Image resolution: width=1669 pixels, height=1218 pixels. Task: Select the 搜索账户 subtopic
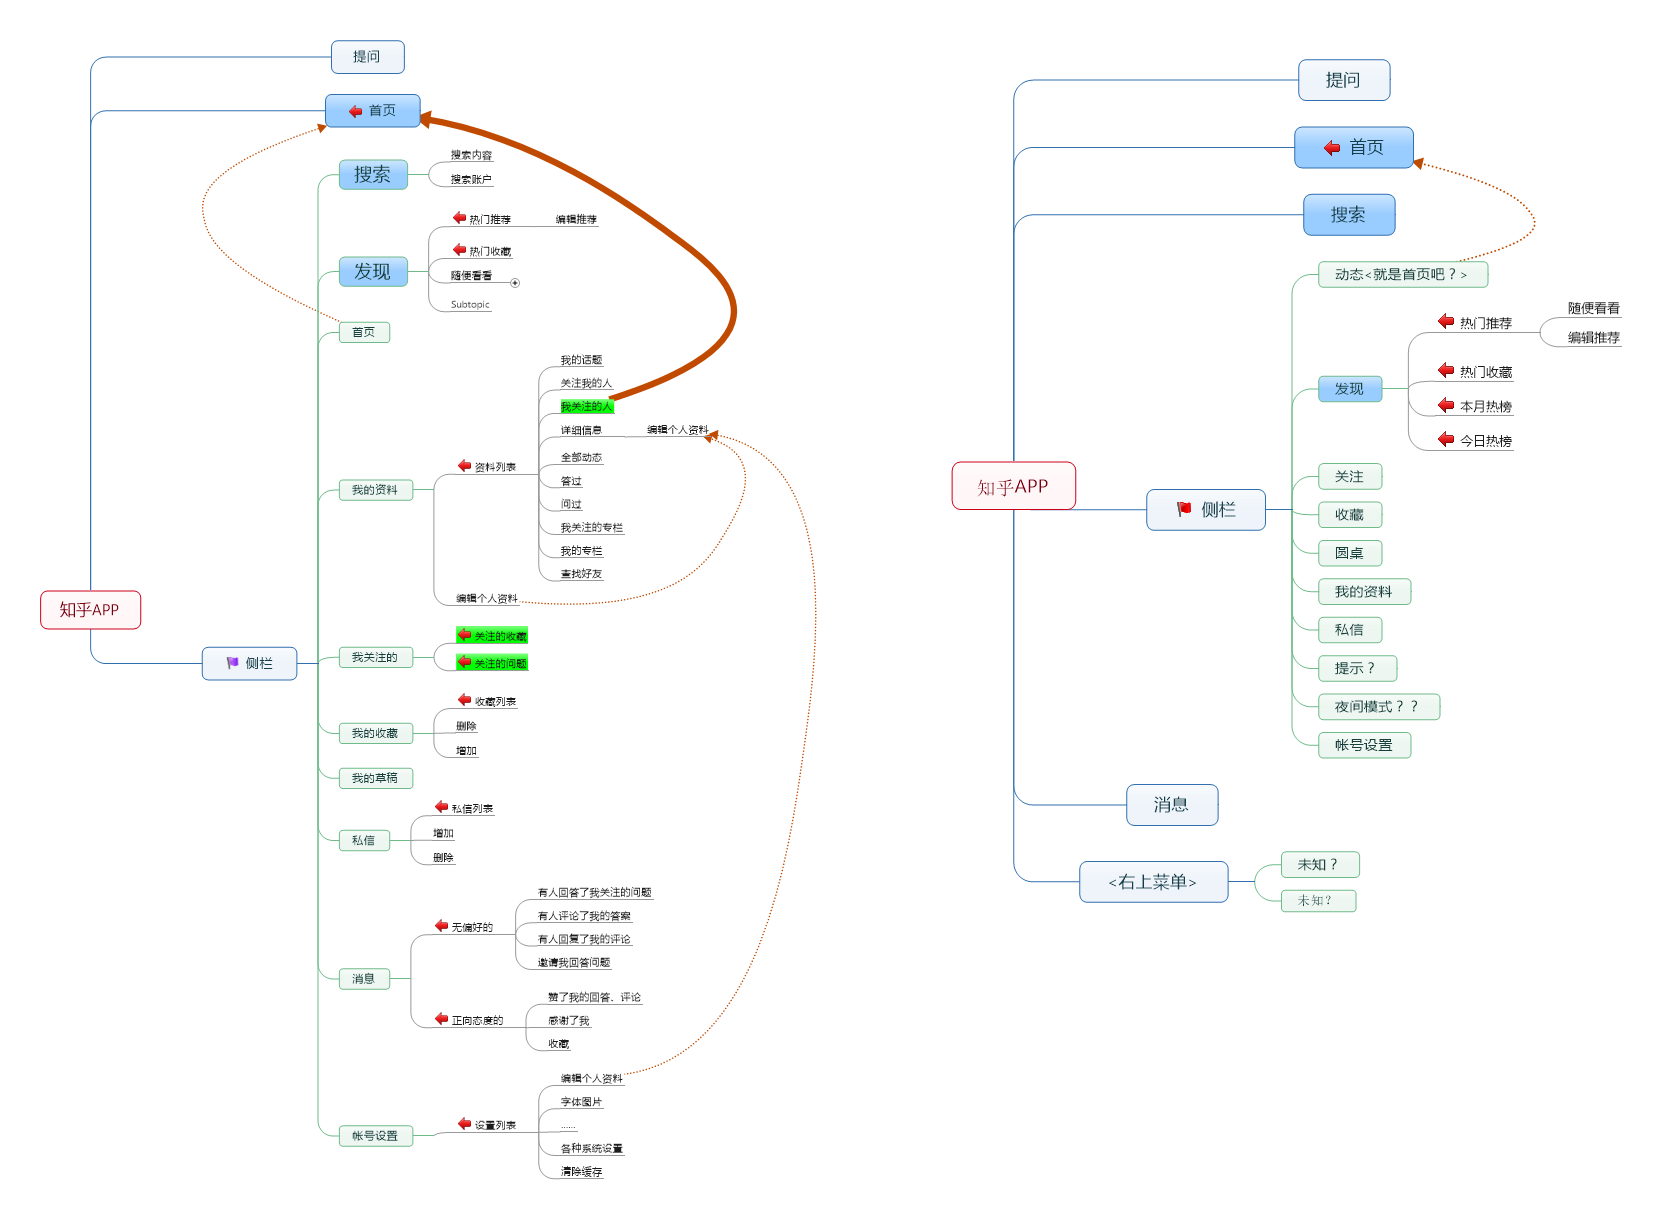[471, 180]
